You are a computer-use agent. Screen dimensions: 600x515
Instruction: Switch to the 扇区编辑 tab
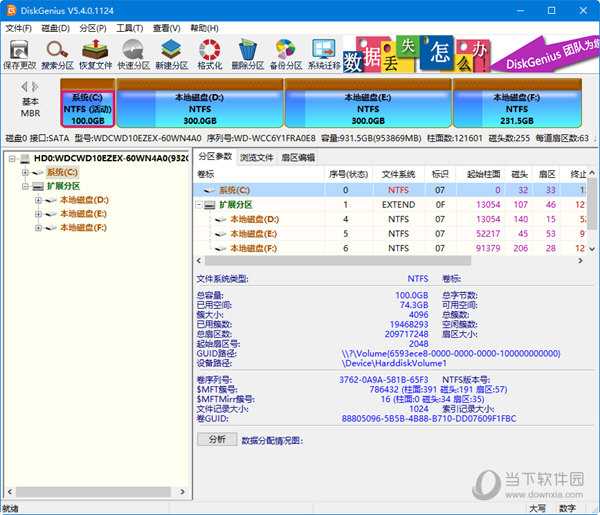(x=297, y=157)
